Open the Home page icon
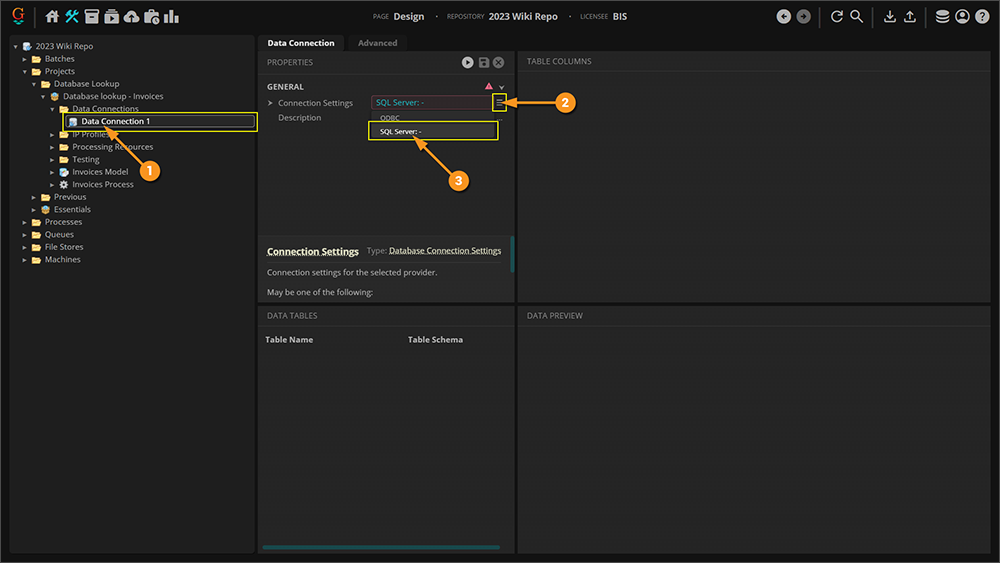This screenshot has width=1000, height=563. [52, 17]
